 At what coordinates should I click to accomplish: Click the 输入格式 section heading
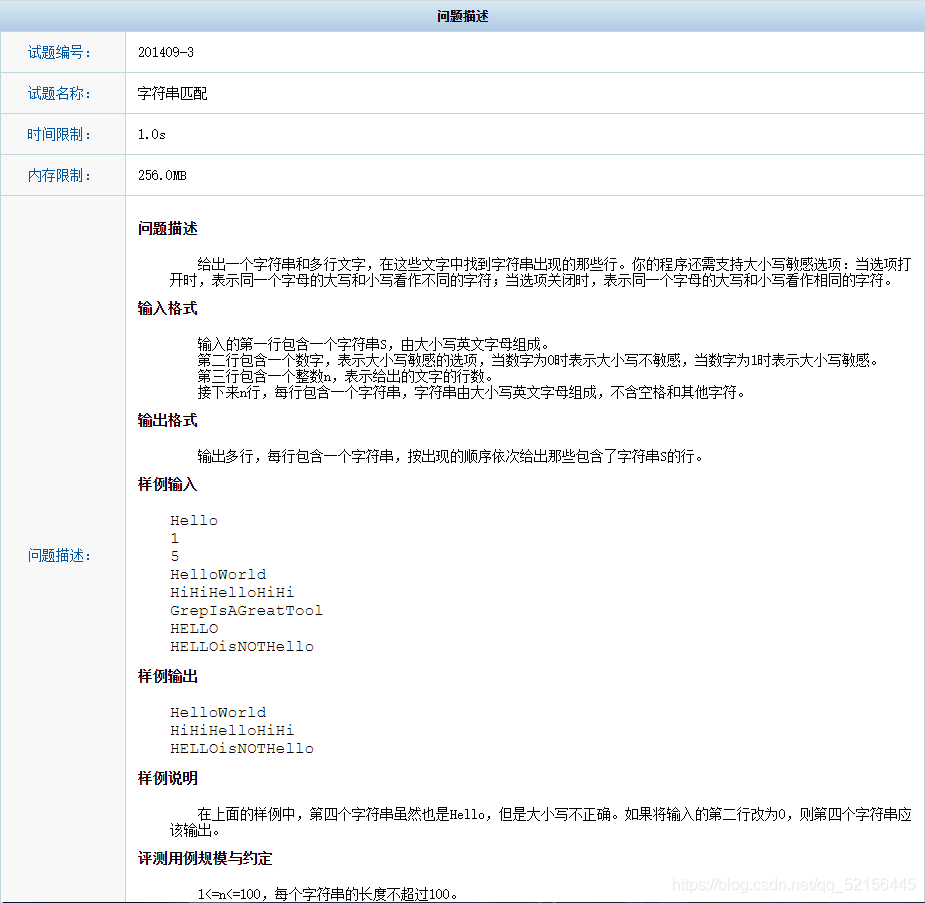pyautogui.click(x=168, y=308)
